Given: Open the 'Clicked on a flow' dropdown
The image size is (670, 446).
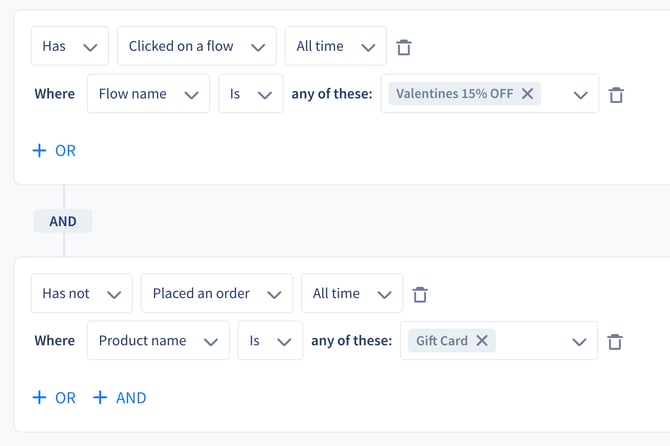Looking at the screenshot, I should point(197,46).
